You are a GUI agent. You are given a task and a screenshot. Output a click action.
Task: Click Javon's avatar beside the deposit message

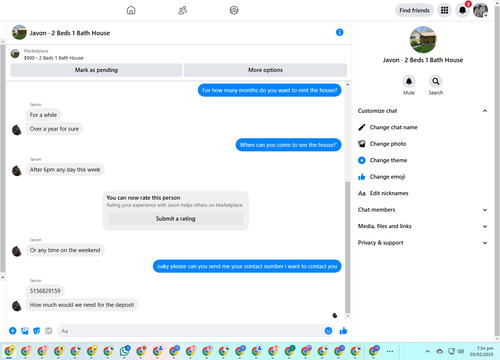pyautogui.click(x=17, y=305)
